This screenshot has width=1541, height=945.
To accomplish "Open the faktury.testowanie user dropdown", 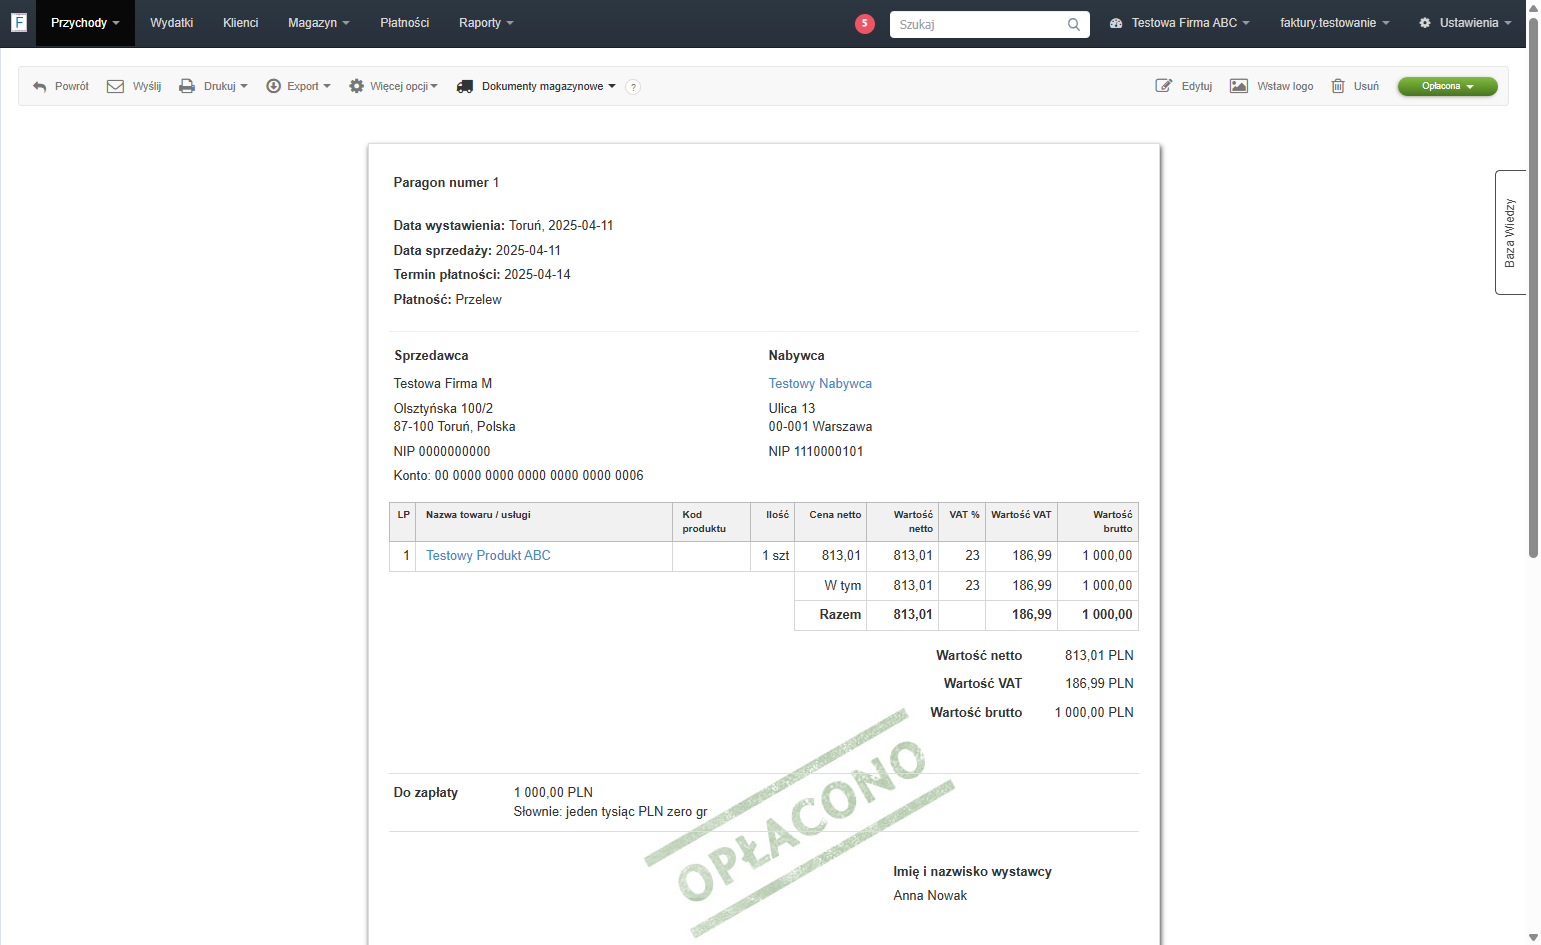I will [x=1335, y=23].
